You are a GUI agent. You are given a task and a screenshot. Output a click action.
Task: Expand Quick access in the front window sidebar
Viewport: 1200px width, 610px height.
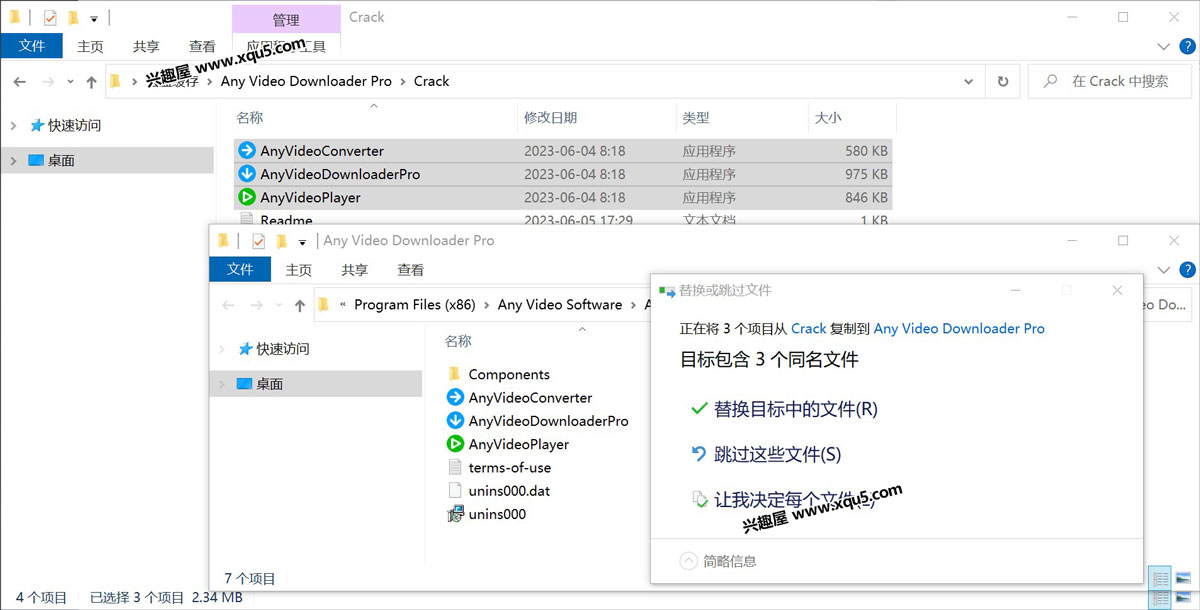pyautogui.click(x=221, y=349)
